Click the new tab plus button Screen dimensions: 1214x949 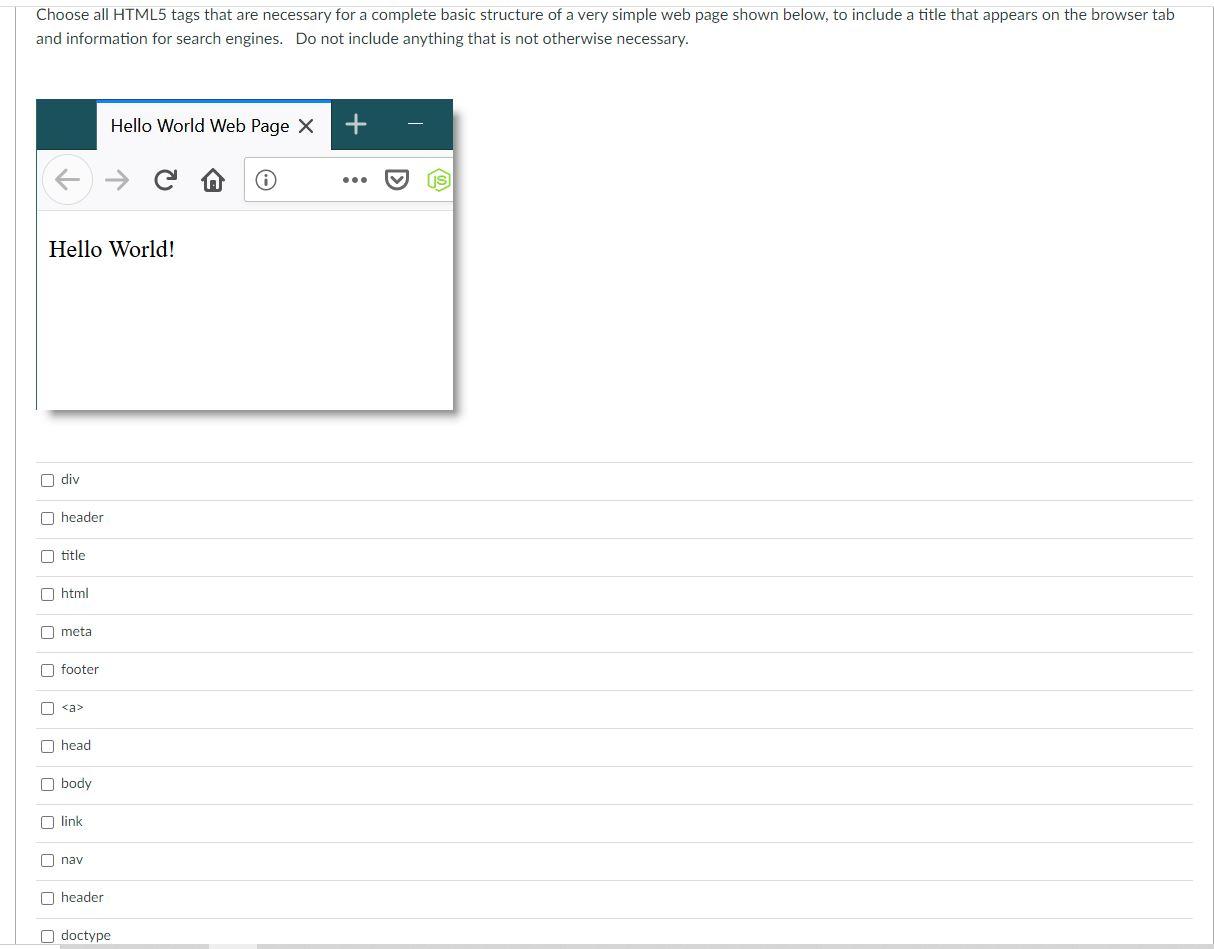355,124
